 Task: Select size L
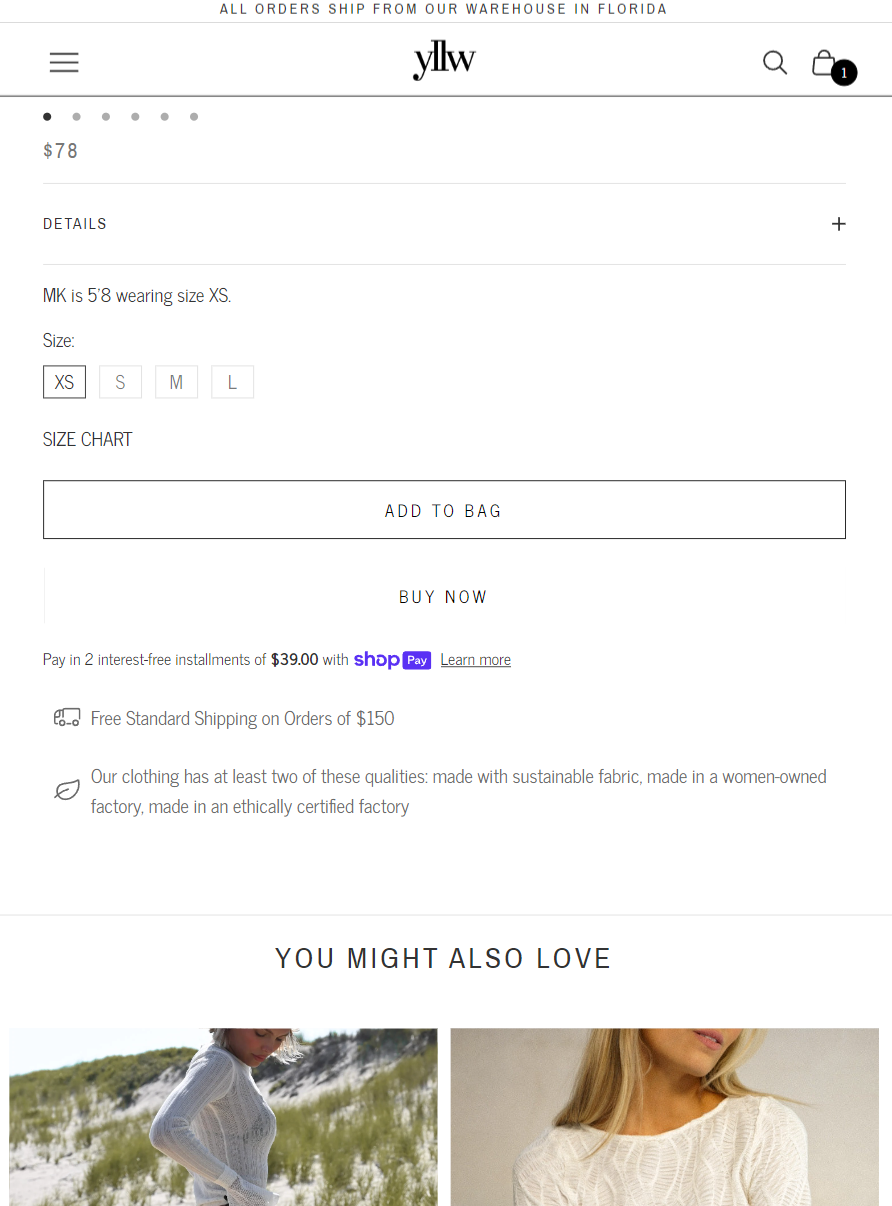tap(232, 382)
